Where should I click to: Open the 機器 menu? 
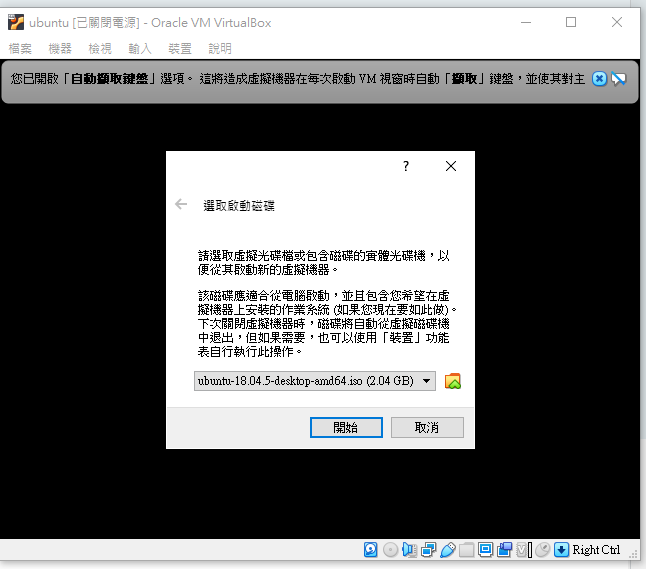coord(60,49)
